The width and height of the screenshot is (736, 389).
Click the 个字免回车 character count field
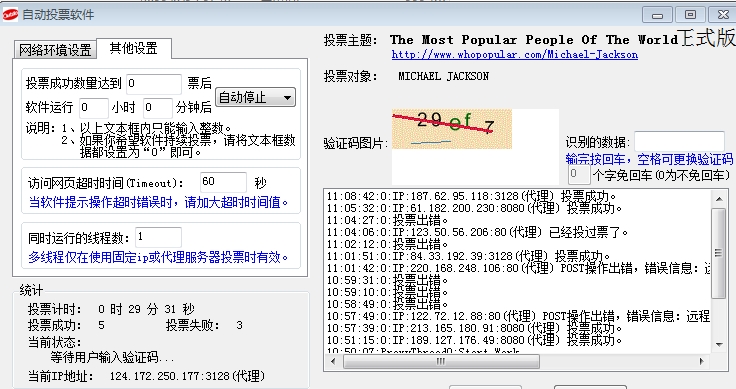[579, 175]
